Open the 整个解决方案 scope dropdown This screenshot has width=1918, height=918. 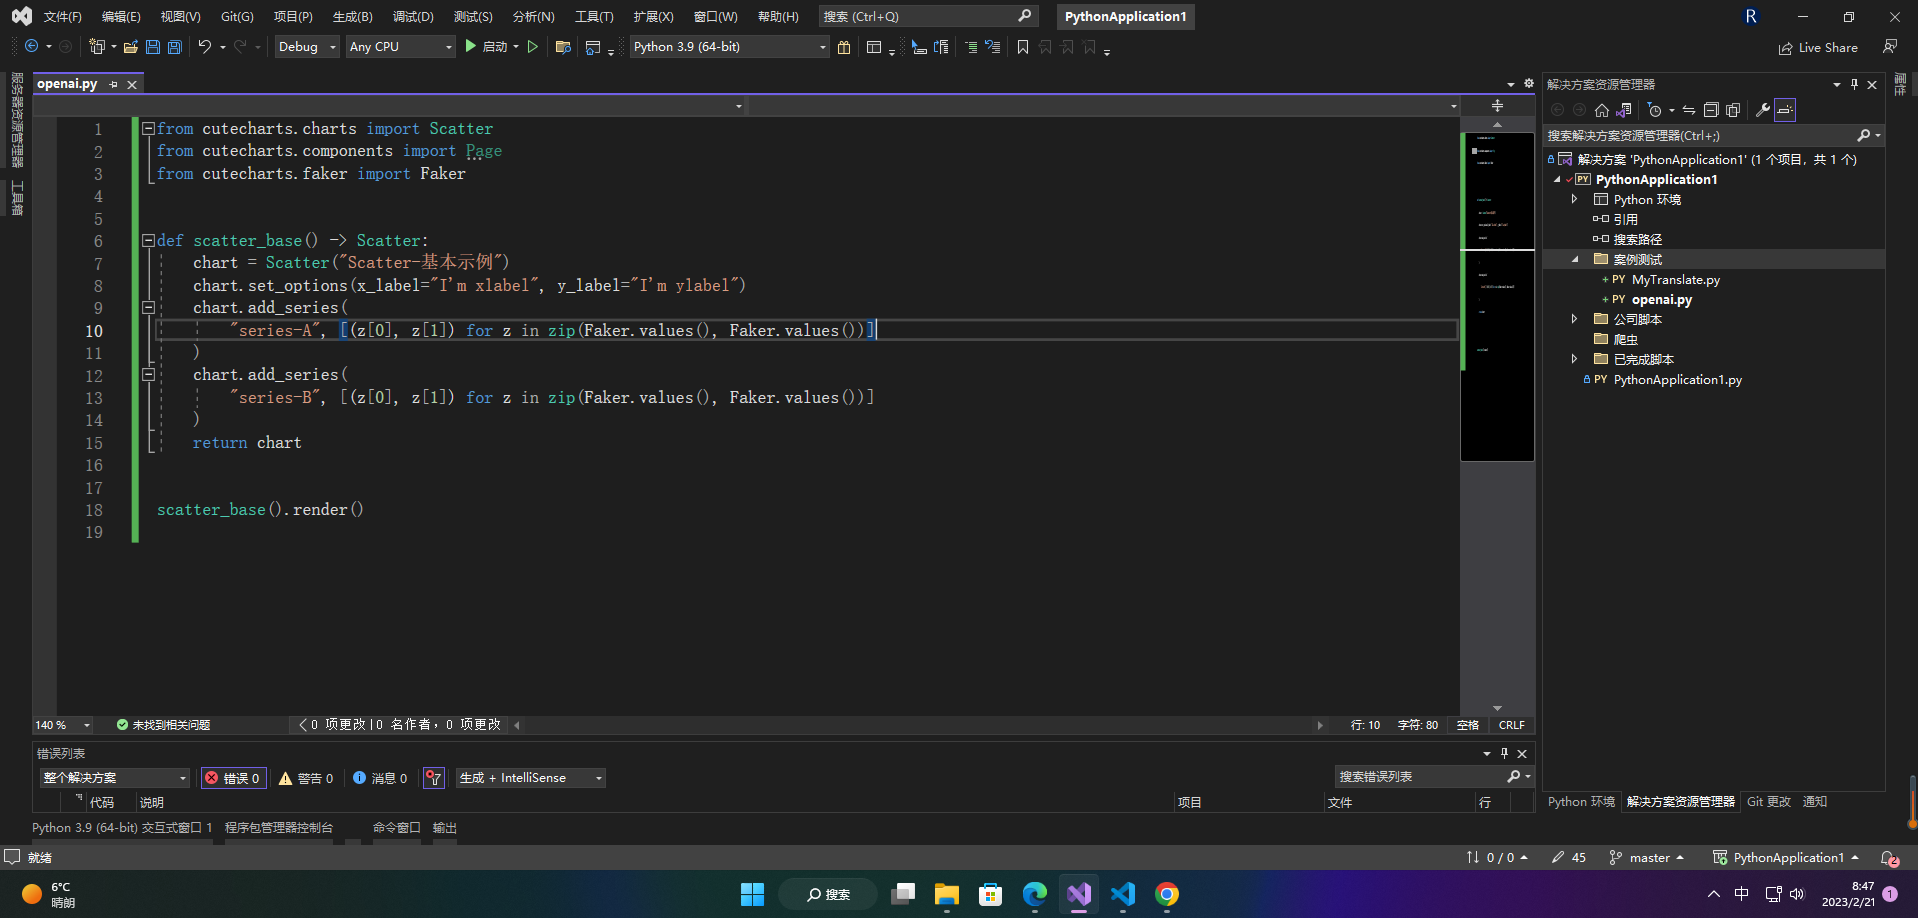115,778
